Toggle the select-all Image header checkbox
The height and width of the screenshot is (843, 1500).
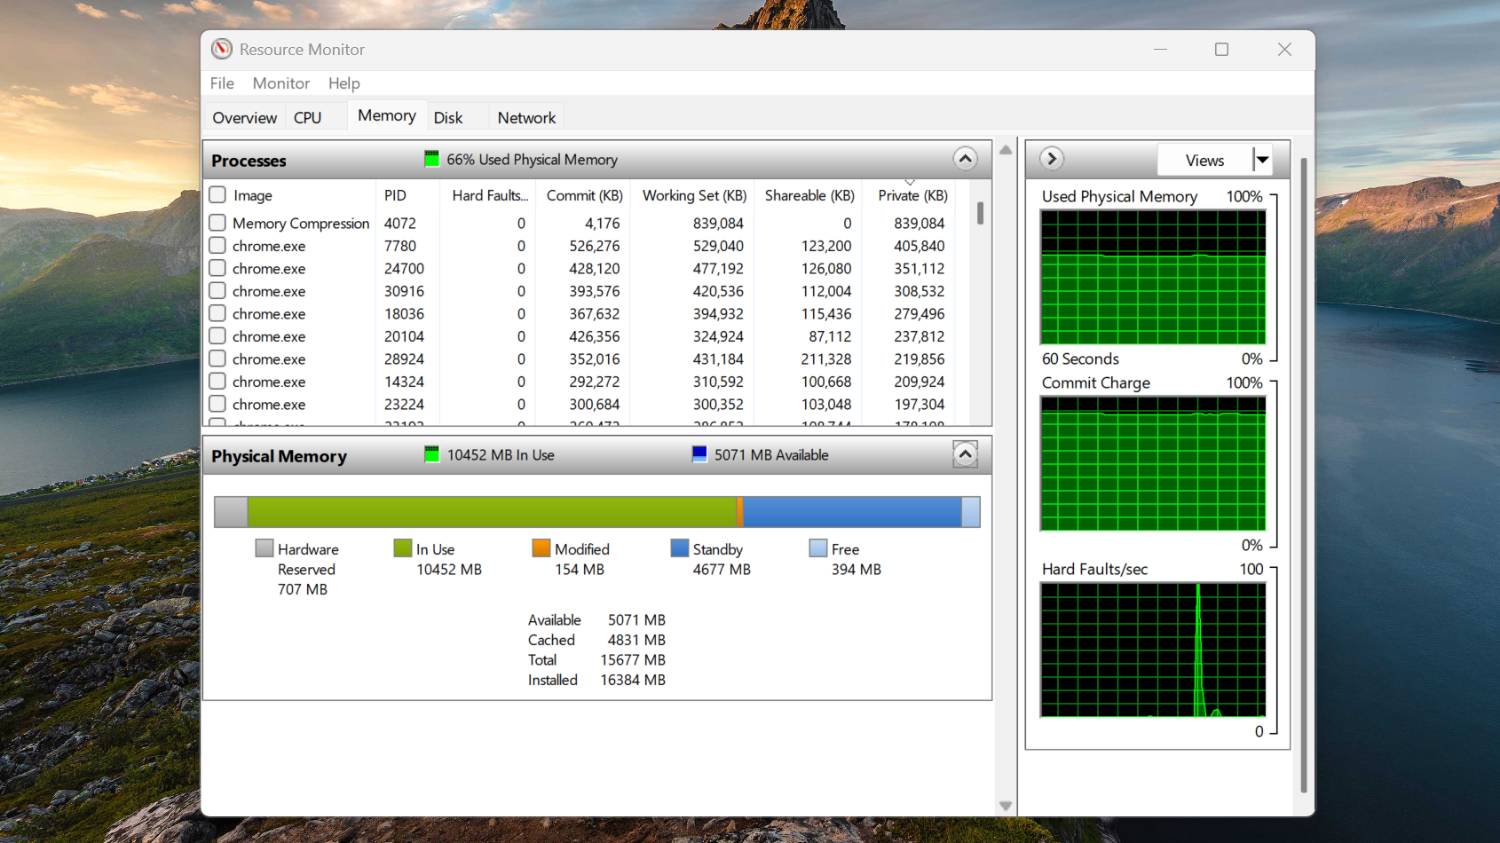[217, 194]
